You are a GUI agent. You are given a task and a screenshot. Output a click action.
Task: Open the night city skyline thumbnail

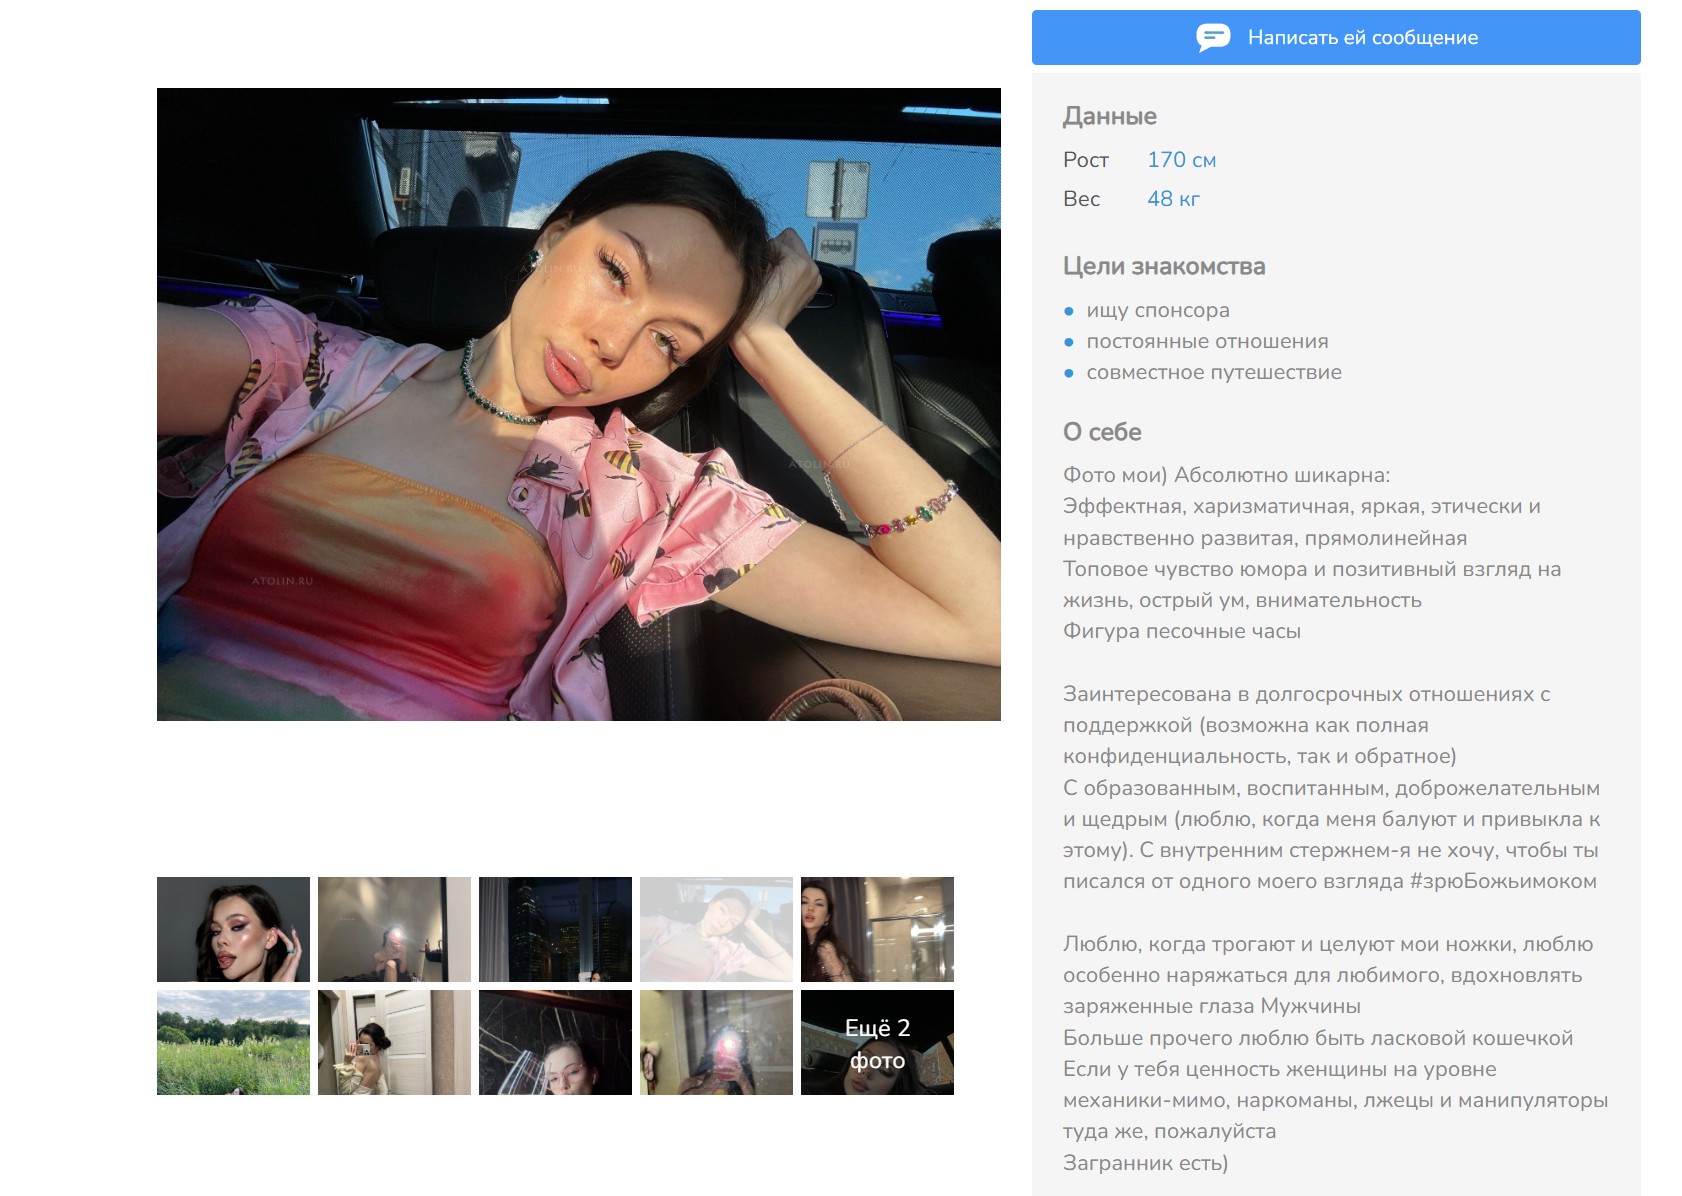coord(555,929)
